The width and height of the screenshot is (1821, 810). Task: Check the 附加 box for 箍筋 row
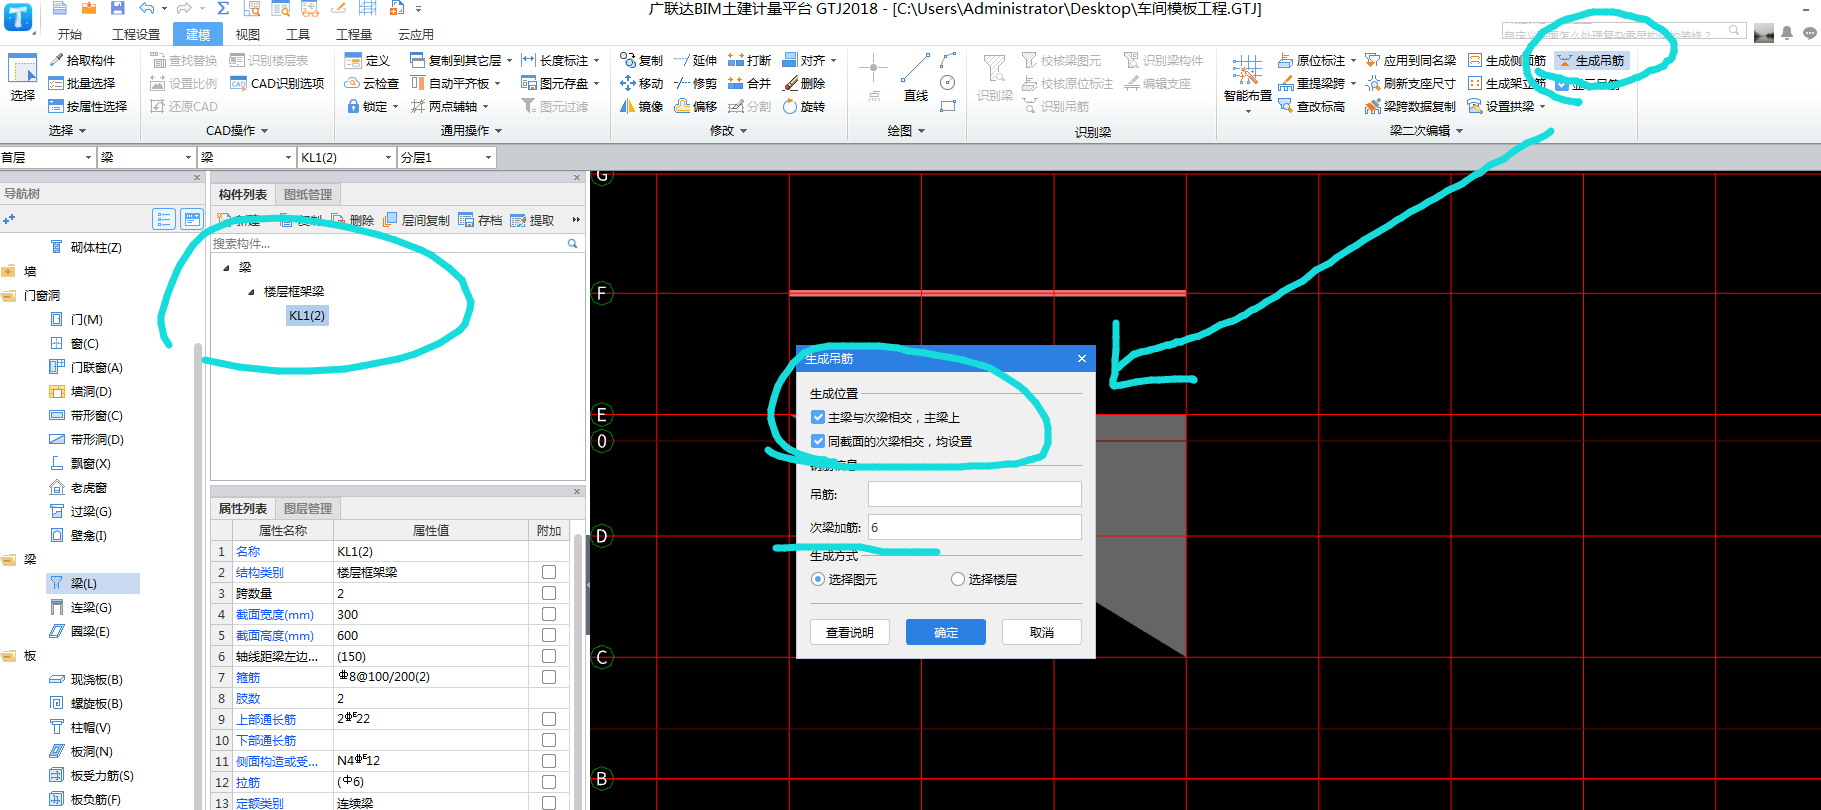point(549,677)
